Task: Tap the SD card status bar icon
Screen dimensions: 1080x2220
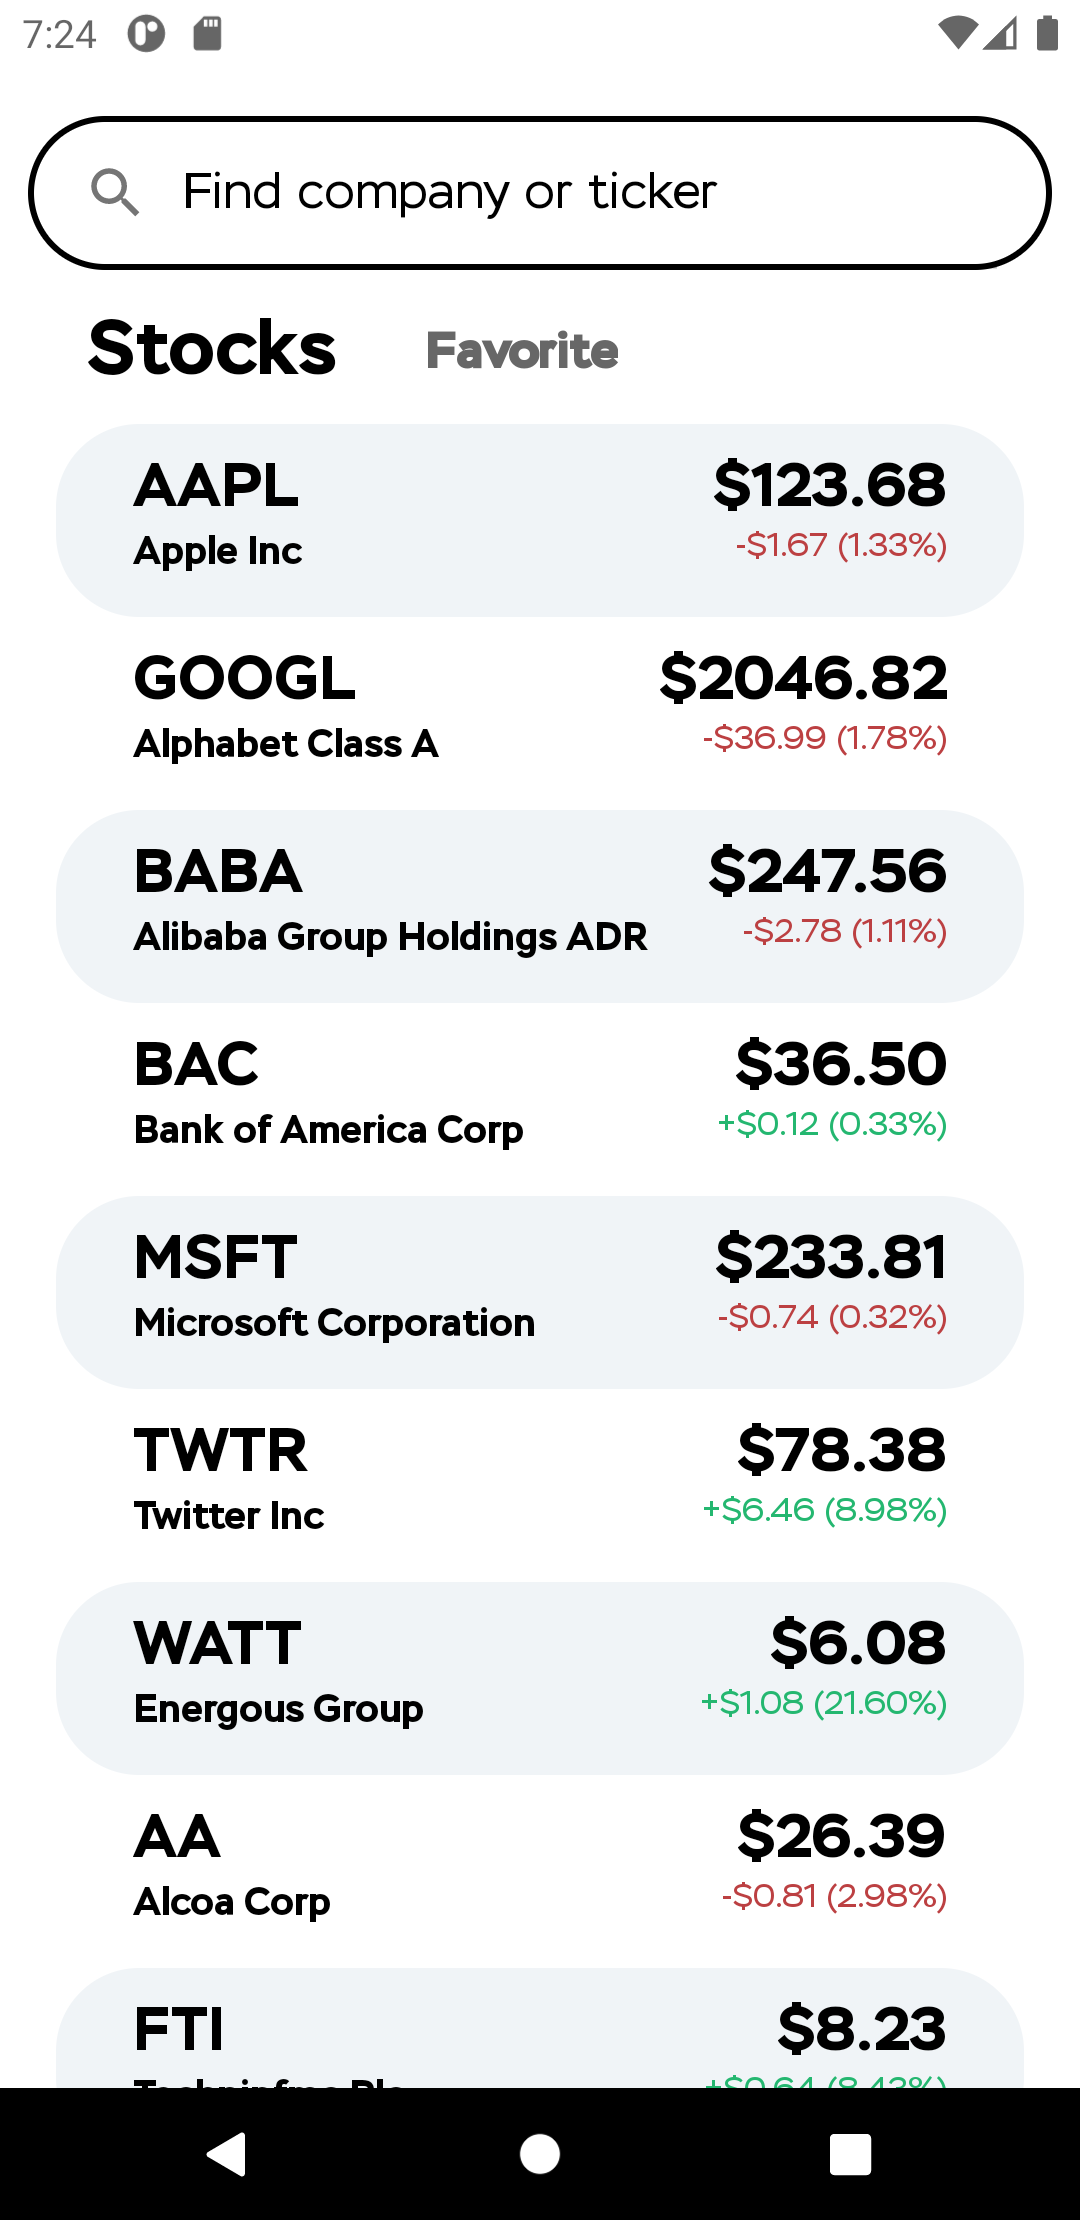Action: pyautogui.click(x=207, y=34)
